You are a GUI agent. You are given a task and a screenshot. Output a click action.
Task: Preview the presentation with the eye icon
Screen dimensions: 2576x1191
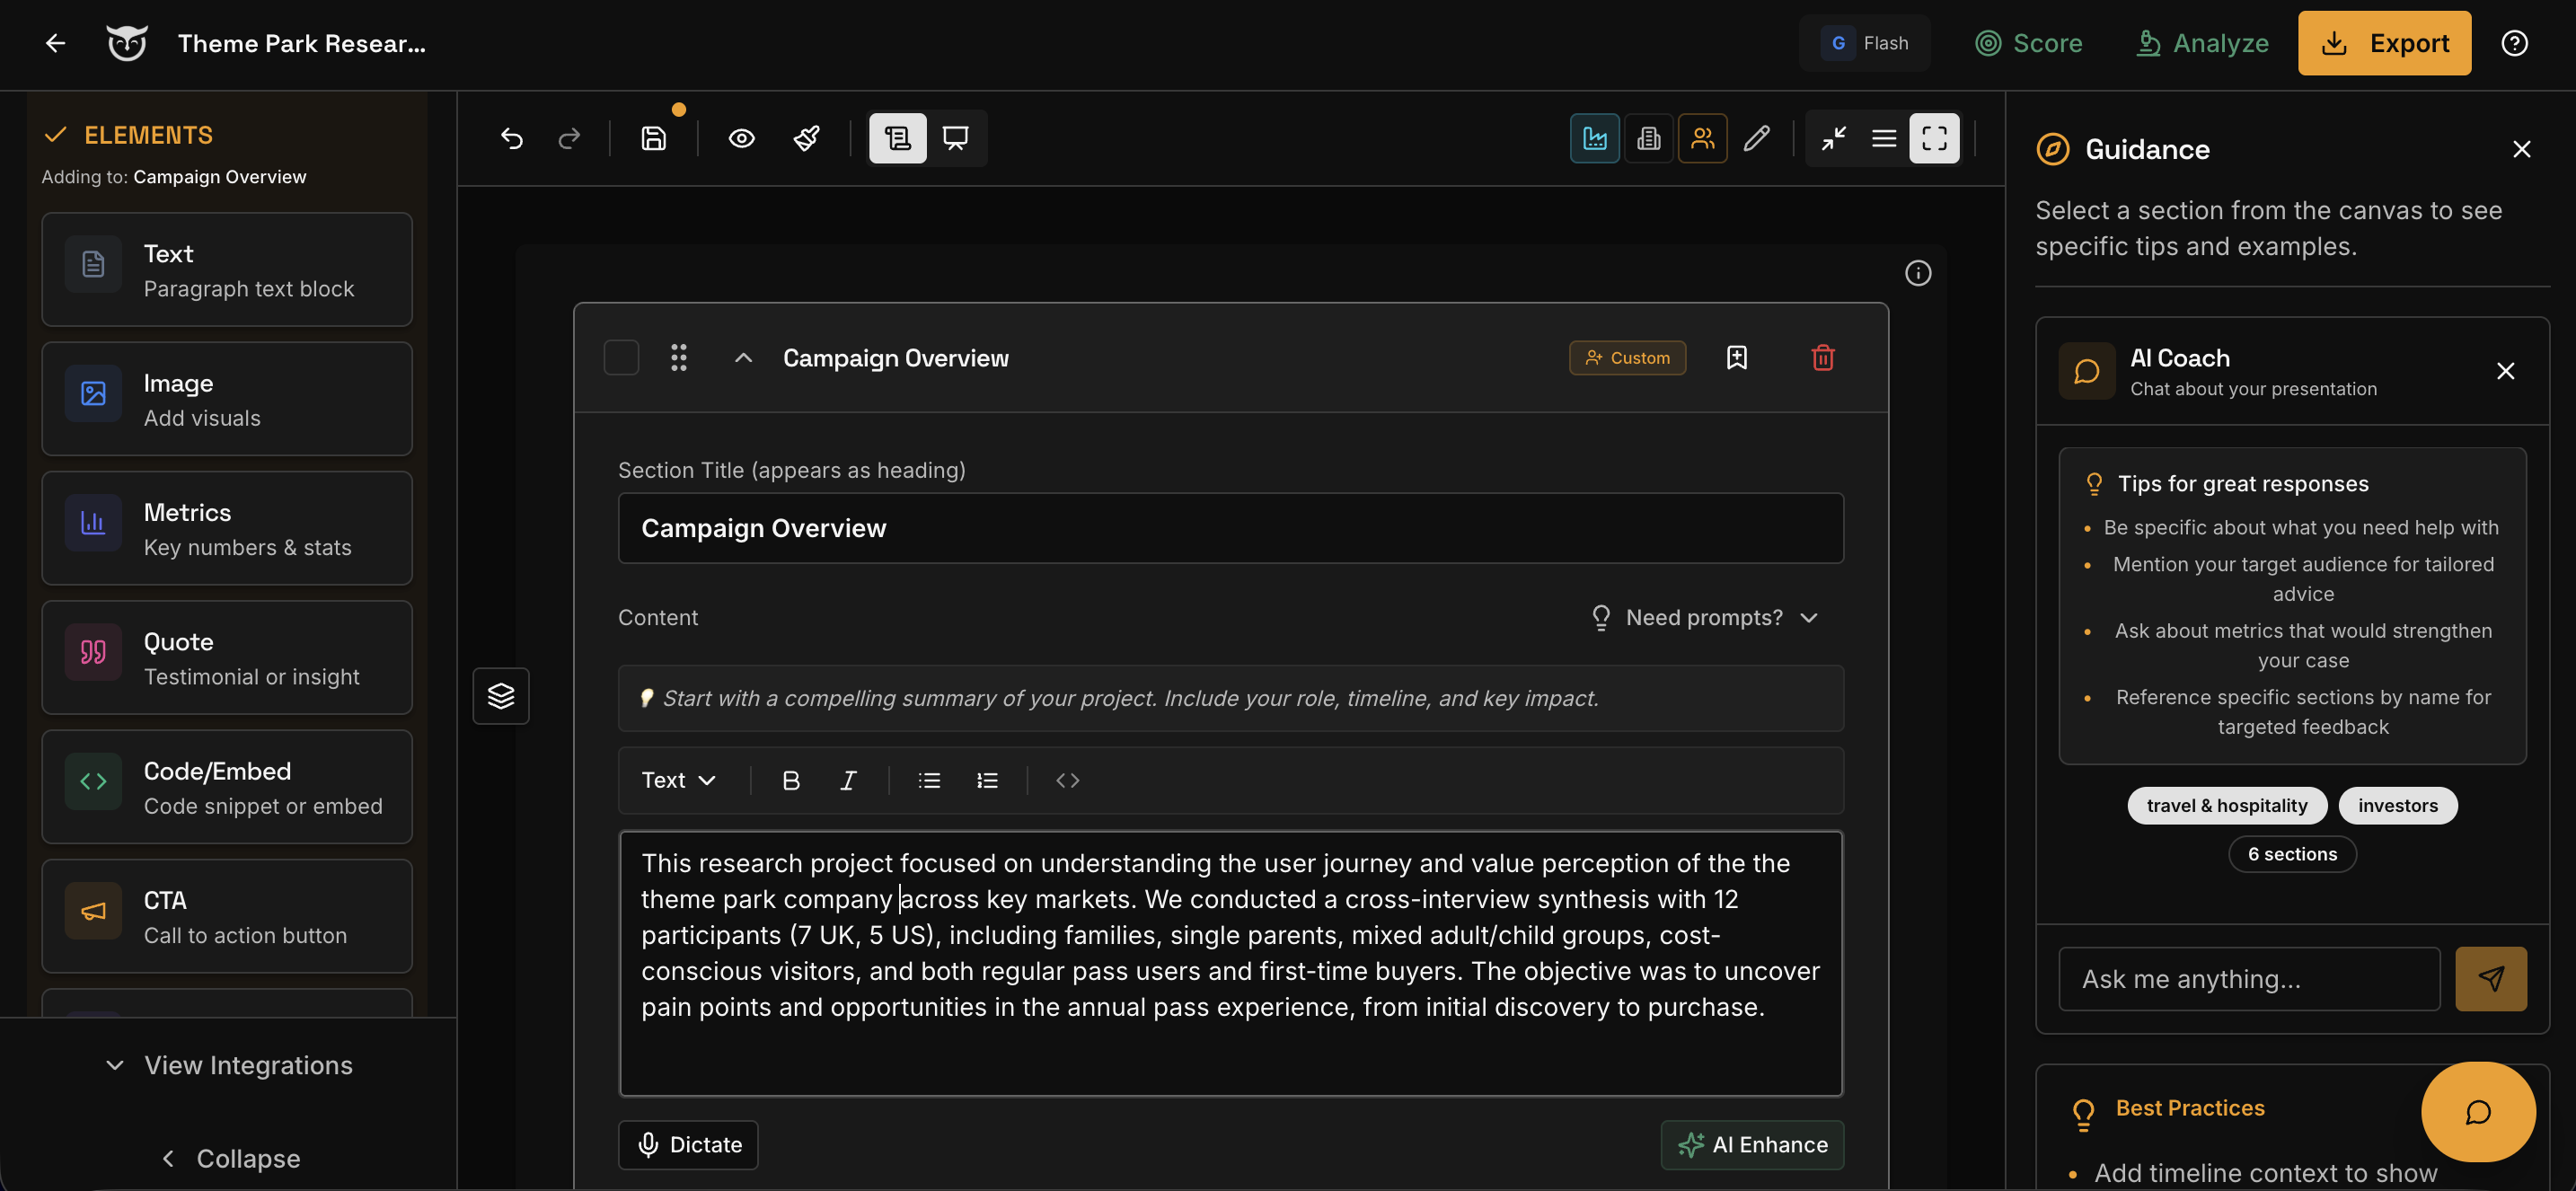(x=741, y=138)
